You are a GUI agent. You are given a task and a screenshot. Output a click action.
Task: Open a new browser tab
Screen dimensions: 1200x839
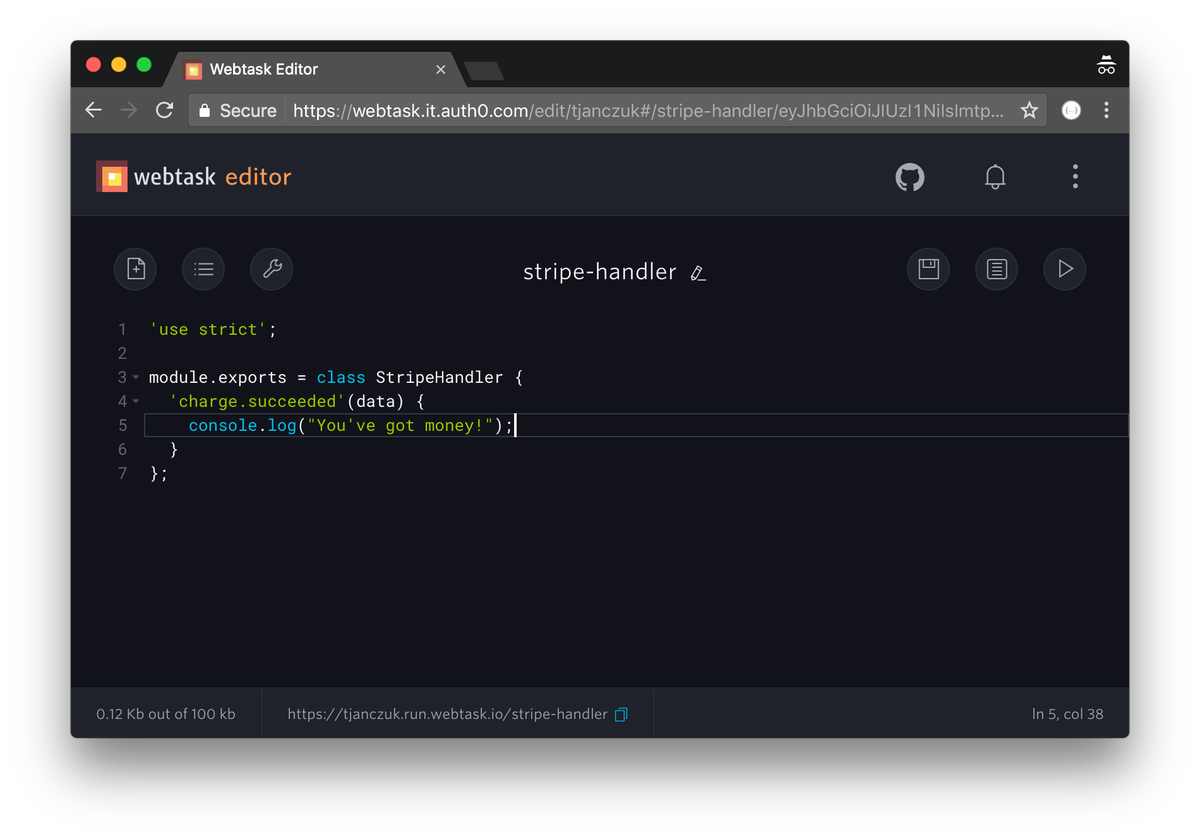coord(485,71)
